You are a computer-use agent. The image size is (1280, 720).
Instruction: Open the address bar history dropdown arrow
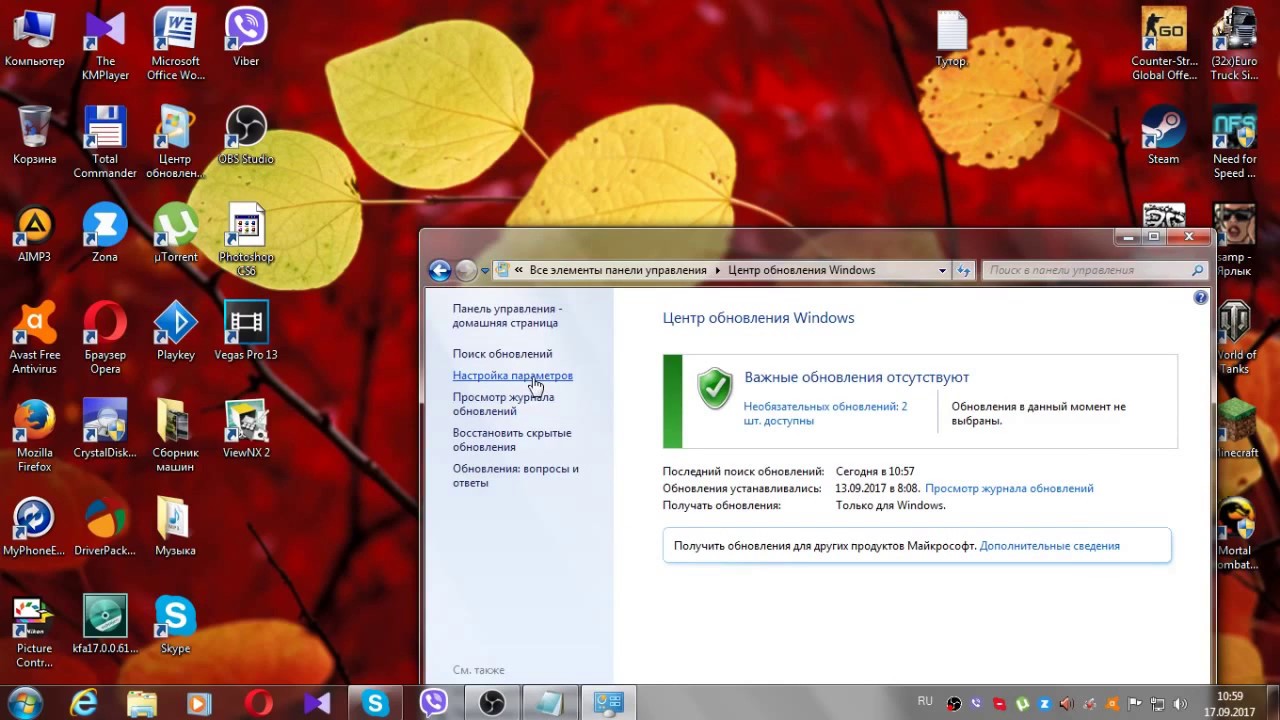[x=942, y=270]
